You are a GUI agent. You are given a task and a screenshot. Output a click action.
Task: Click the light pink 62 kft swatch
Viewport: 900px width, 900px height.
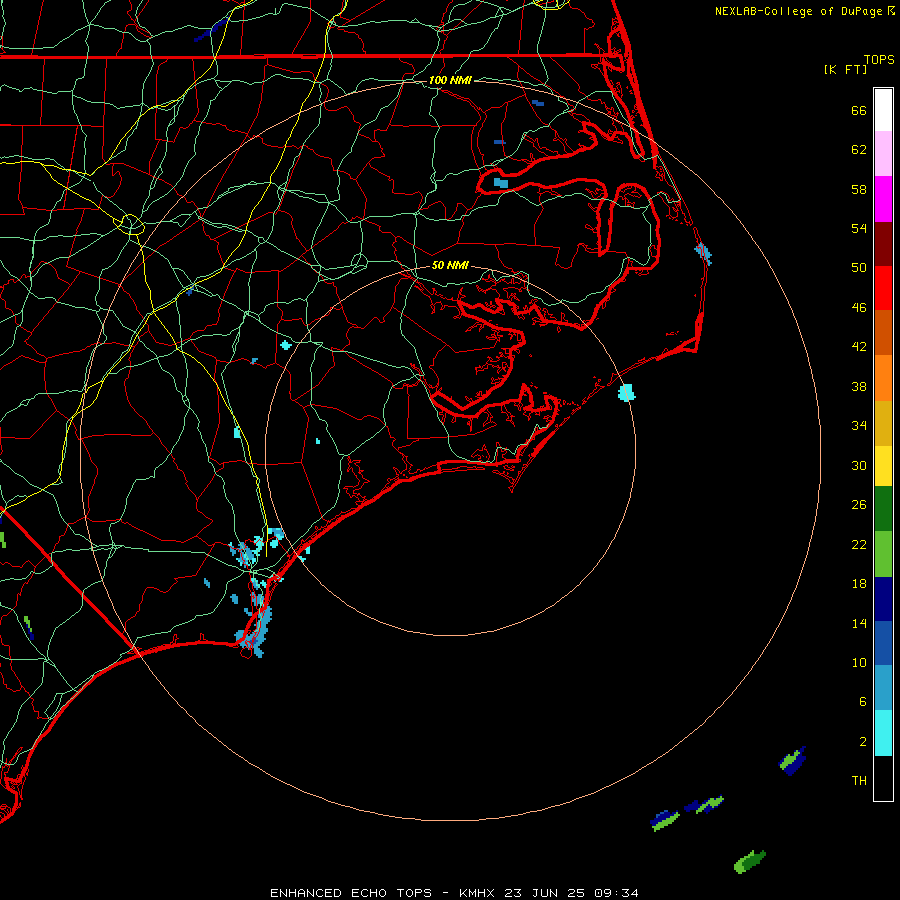tap(883, 153)
